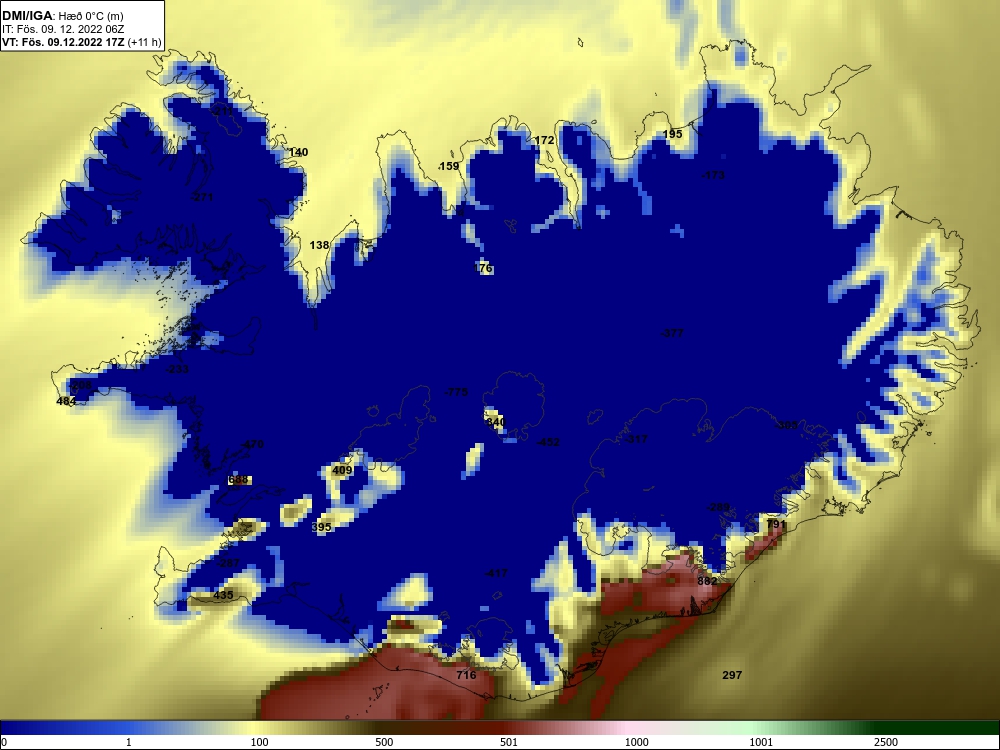The image size is (1000, 750).
Task: Click the map value '172' on the north coast
Action: (544, 140)
